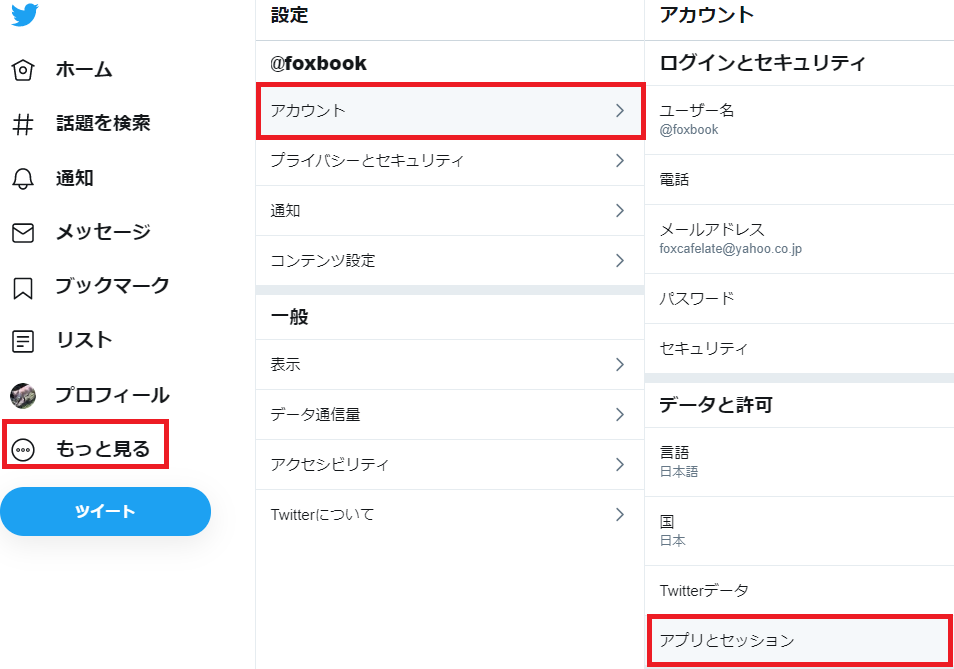
Task: Open 国 setting under データと許可
Action: 799,531
